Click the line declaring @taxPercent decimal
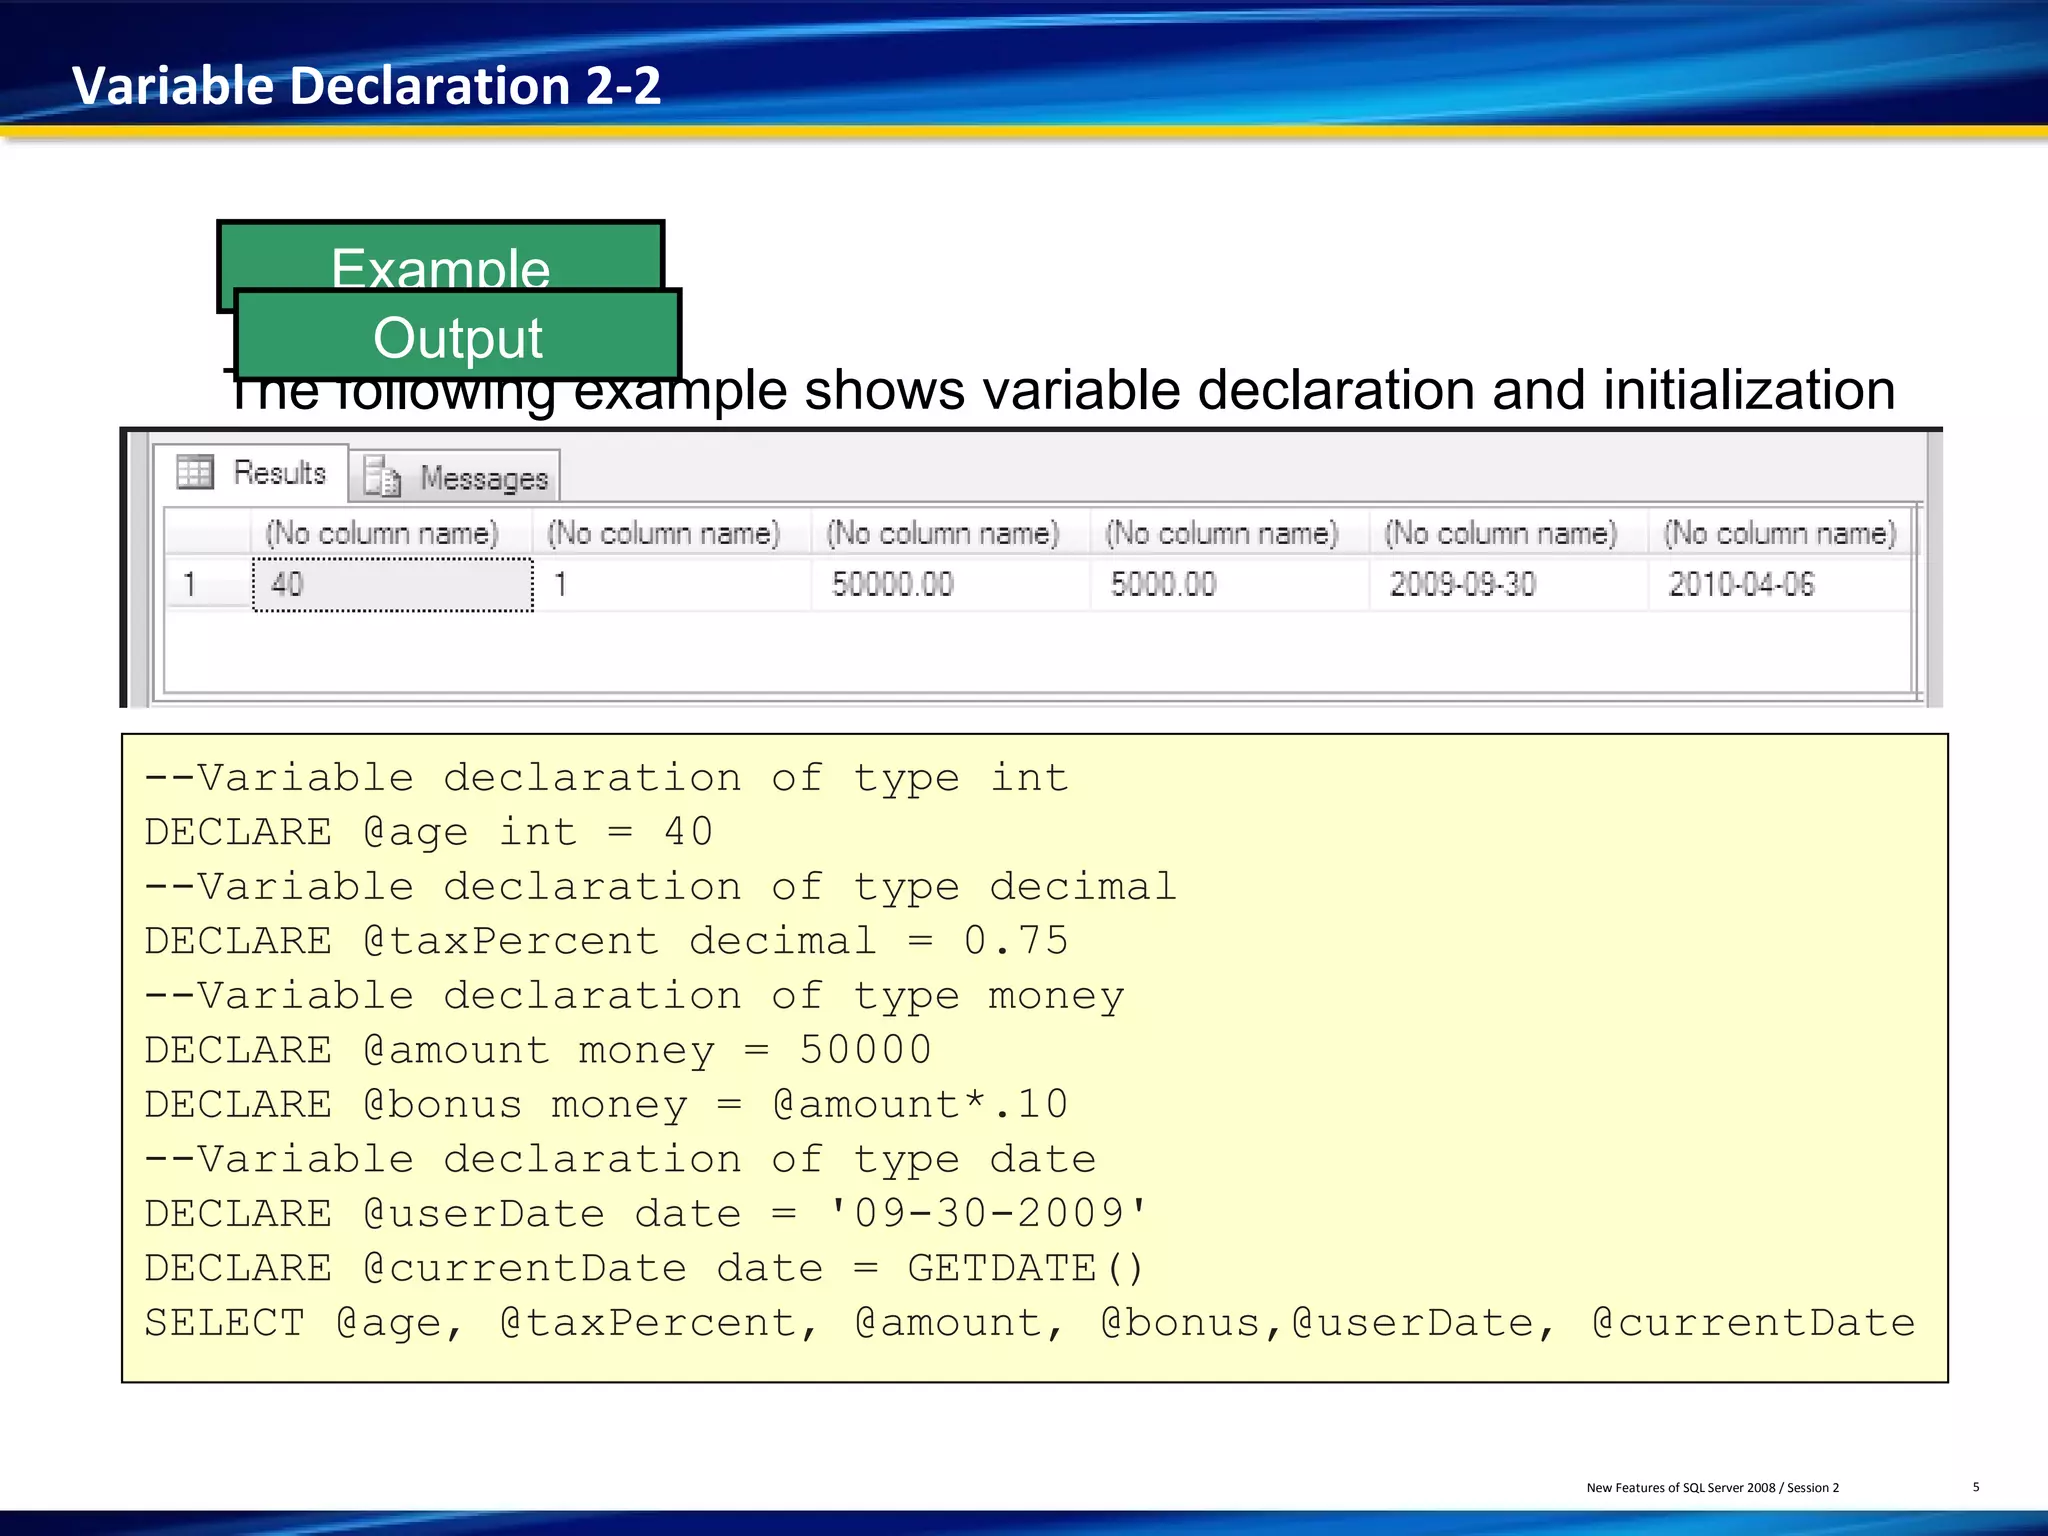This screenshot has height=1536, width=2048. (x=606, y=941)
